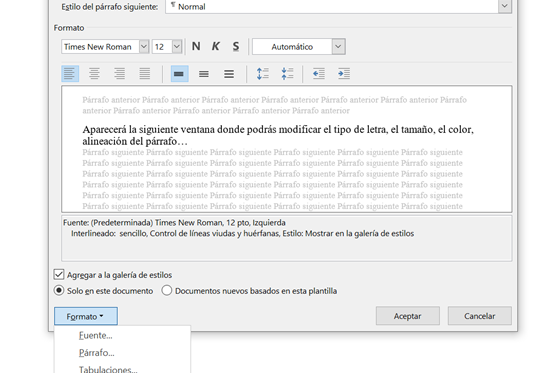Confirm with the Aceptar button

click(x=408, y=316)
